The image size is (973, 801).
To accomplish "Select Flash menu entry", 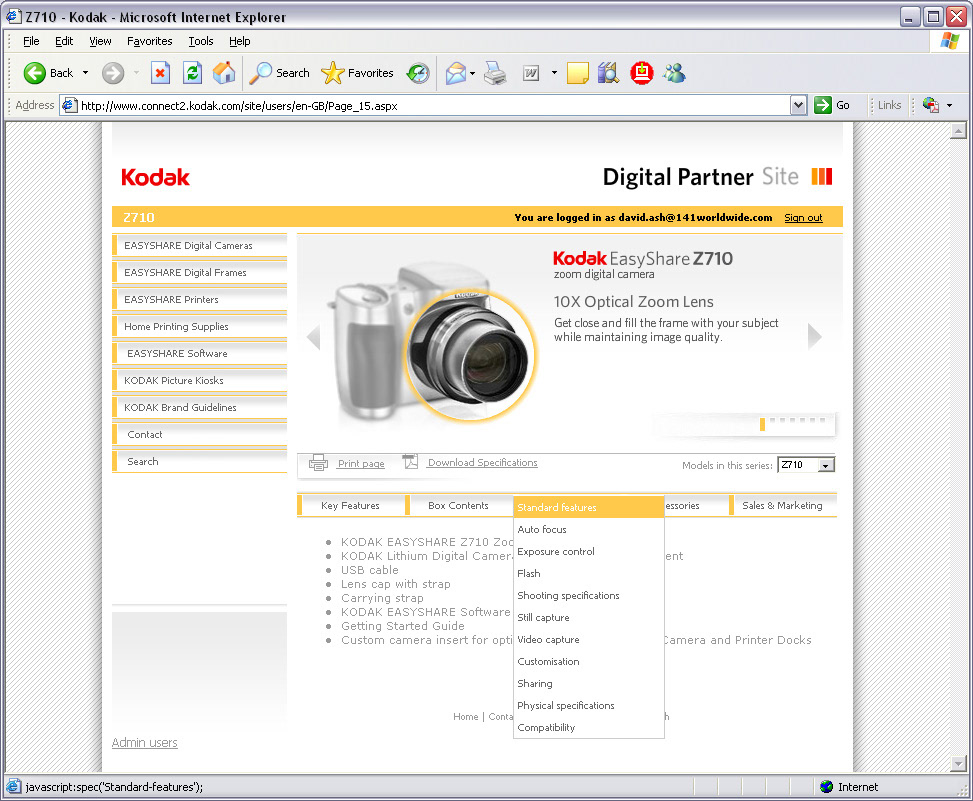I will coord(588,573).
